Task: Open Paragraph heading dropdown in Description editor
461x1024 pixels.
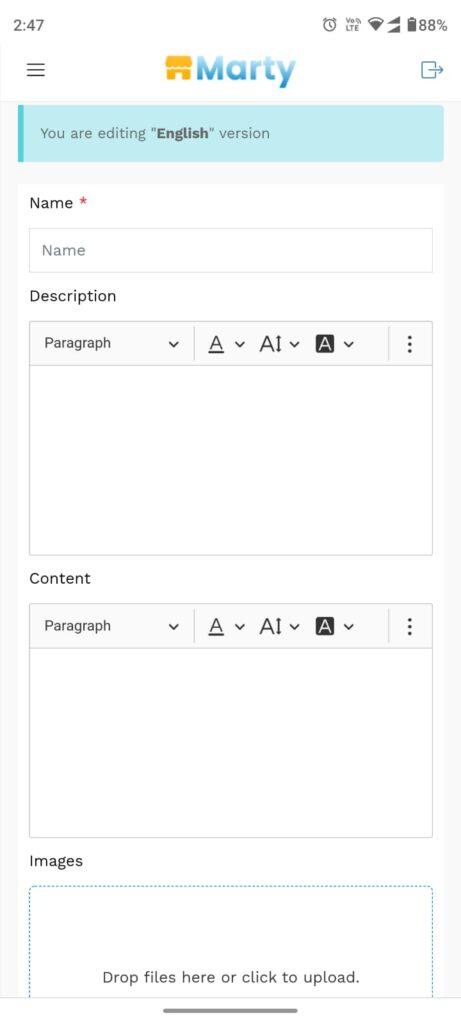Action: pos(112,344)
